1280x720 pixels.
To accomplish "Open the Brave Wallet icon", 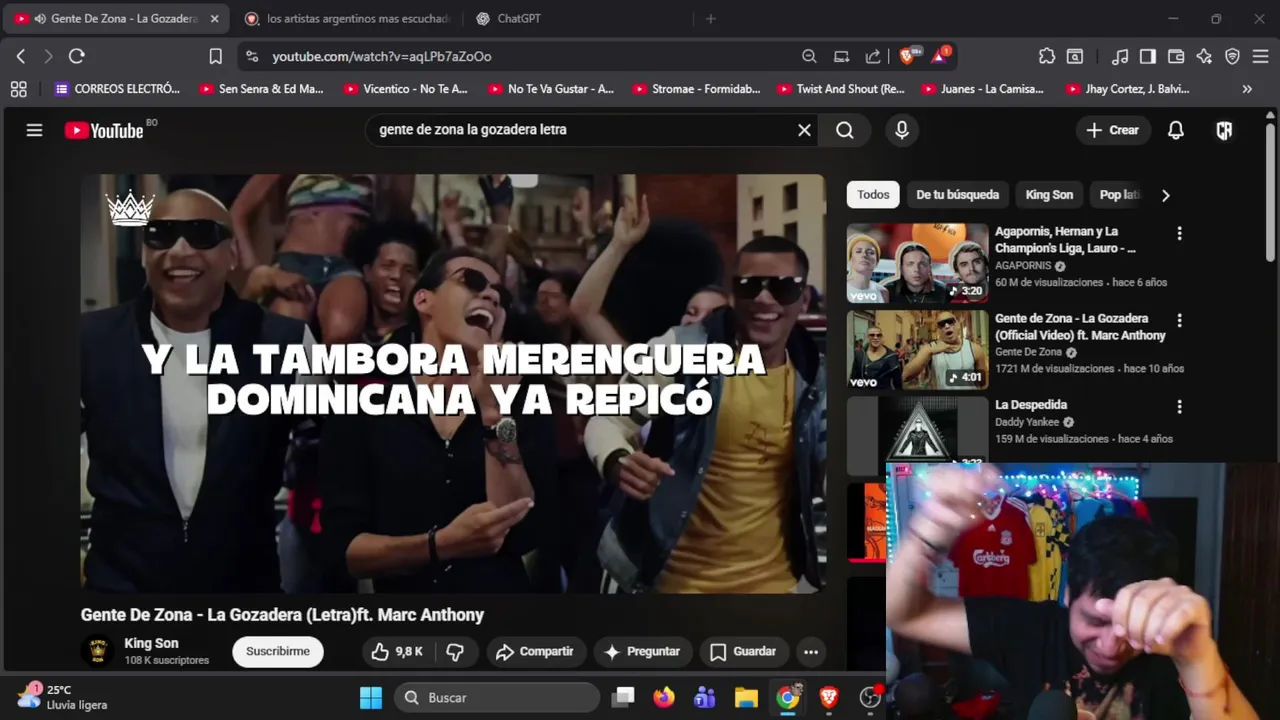I will tap(1176, 57).
